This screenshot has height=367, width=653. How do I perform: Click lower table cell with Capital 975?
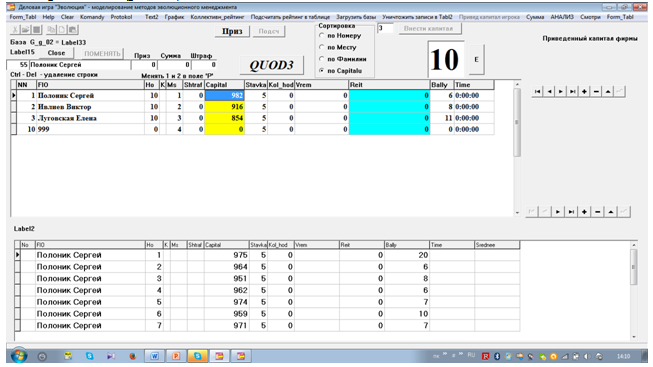pos(227,255)
